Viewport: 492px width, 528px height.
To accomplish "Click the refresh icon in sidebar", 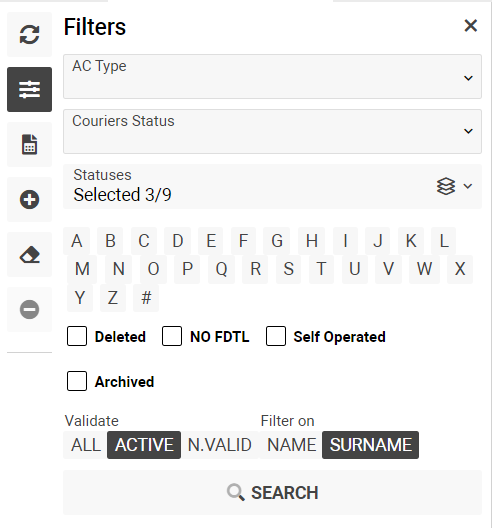I will [30, 34].
